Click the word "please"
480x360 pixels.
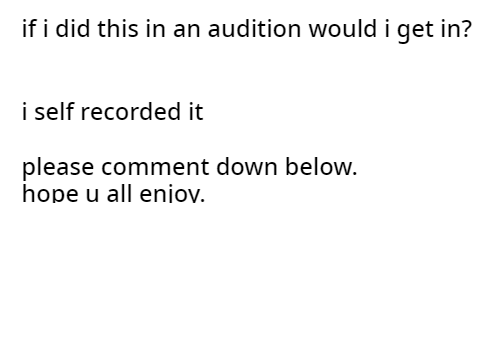pyautogui.click(x=58, y=168)
